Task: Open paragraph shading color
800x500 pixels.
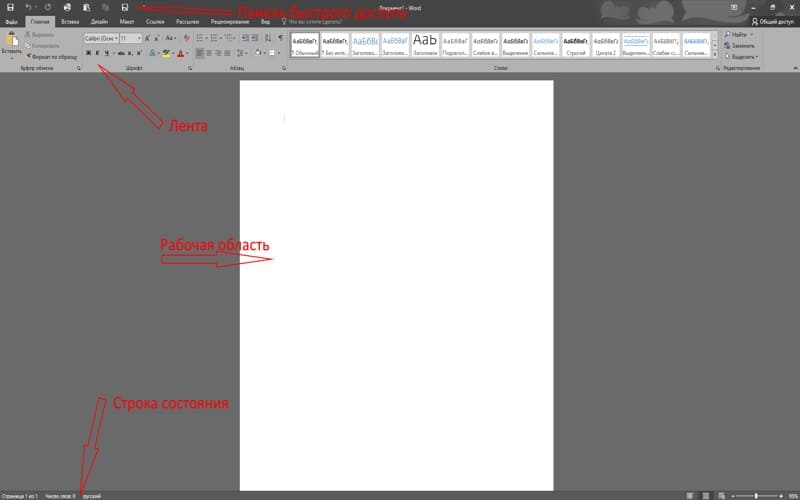Action: coord(258,53)
